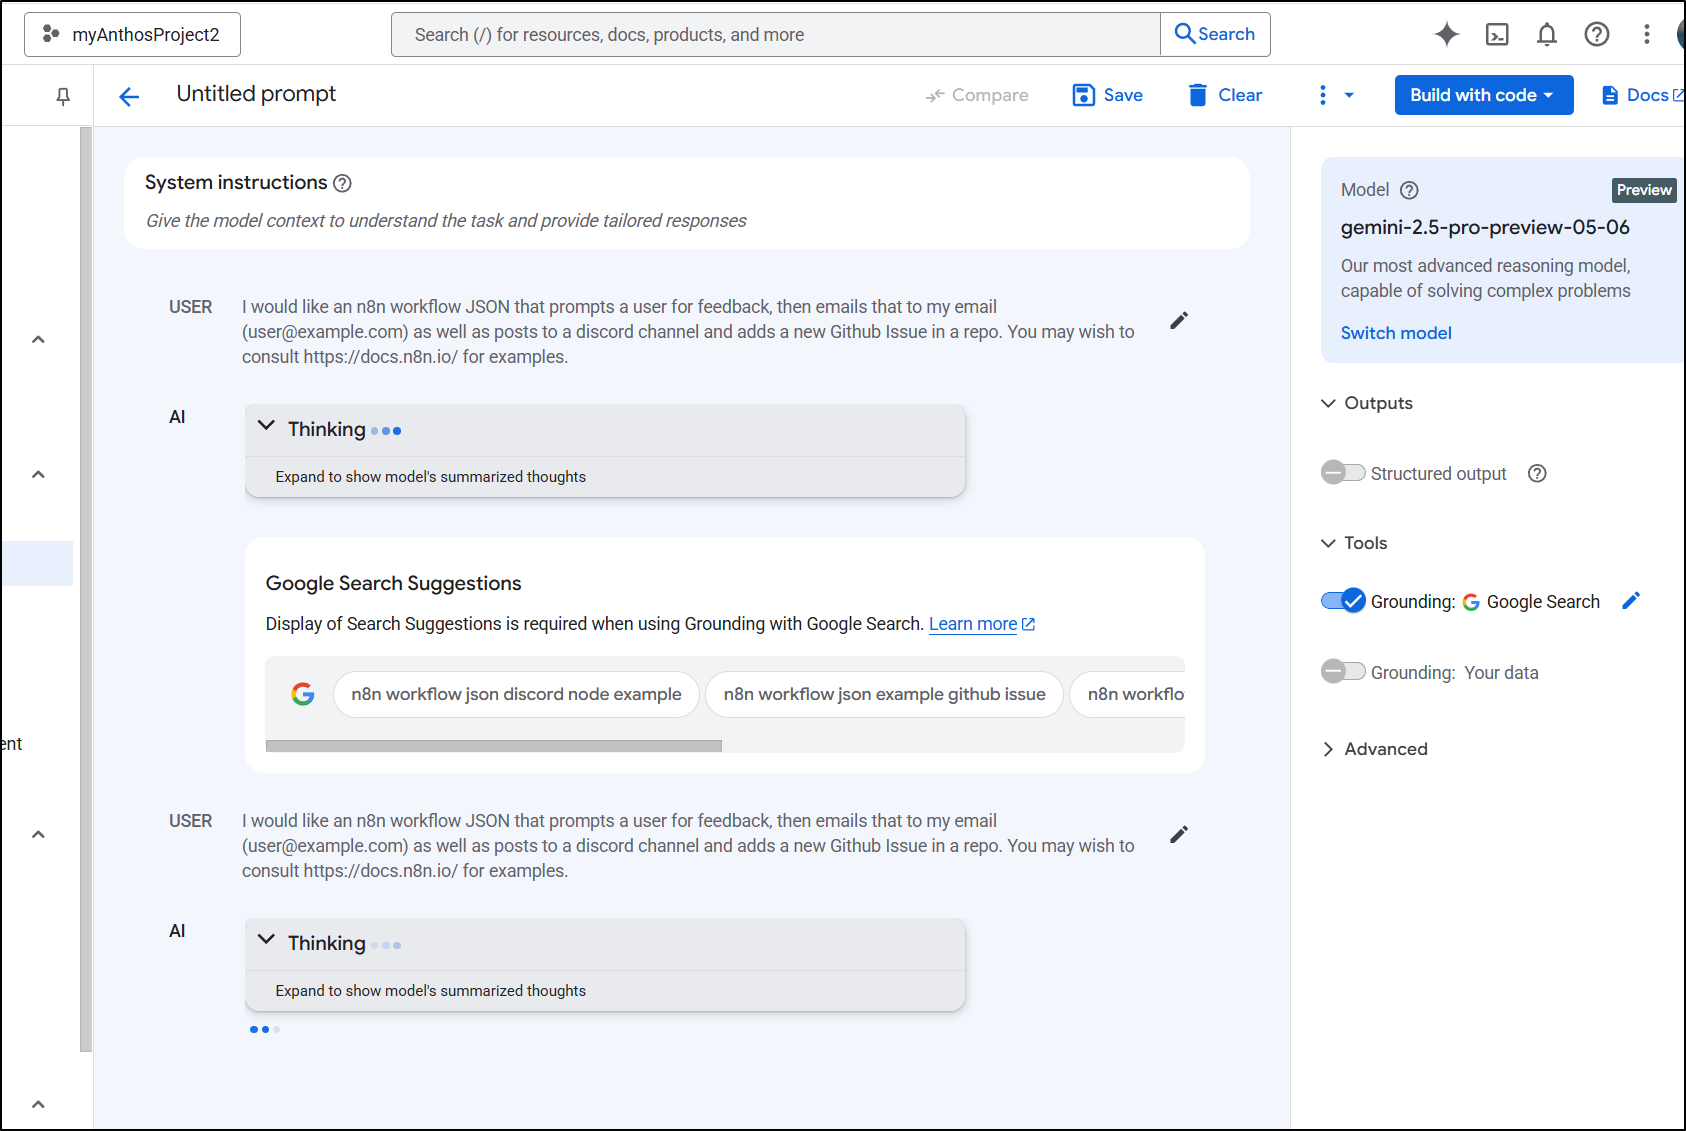Click the search suggestions horizontal scrollbar

(x=494, y=746)
